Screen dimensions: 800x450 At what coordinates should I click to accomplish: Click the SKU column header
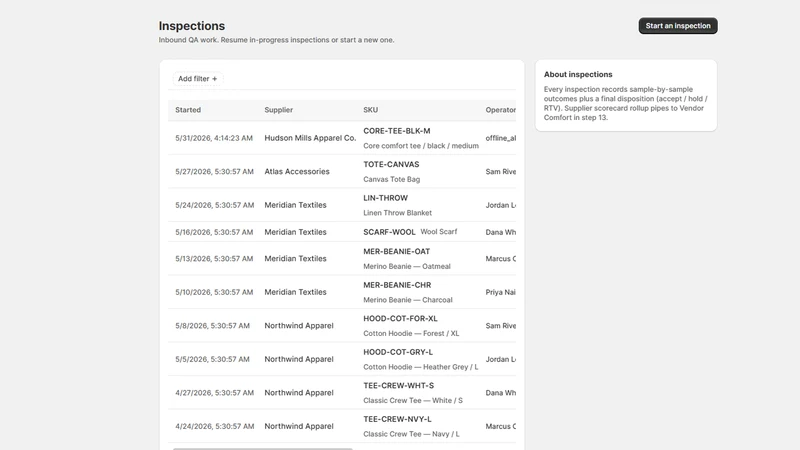370,110
